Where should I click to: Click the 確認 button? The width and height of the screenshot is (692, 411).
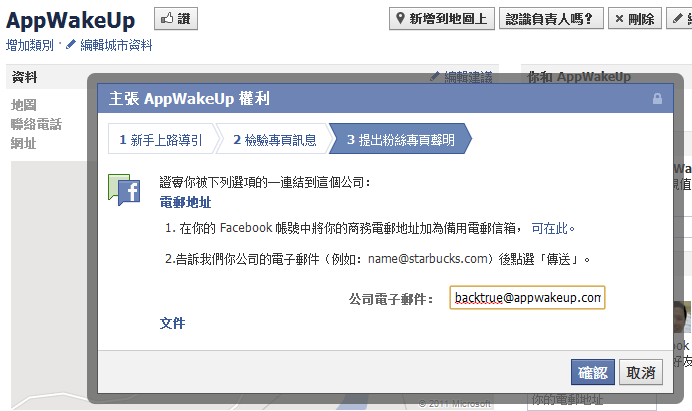click(x=593, y=372)
